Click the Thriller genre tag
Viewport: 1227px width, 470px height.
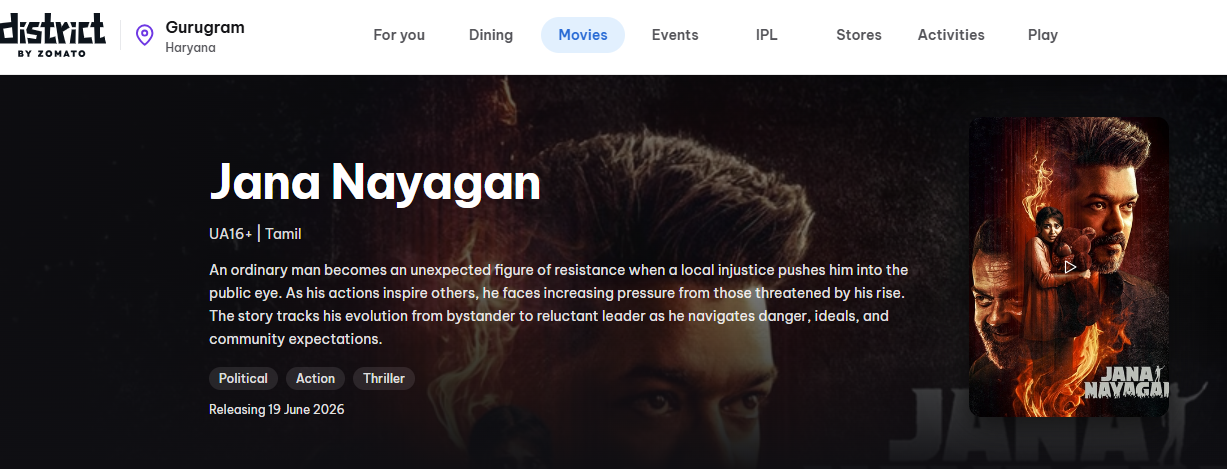pyautogui.click(x=384, y=378)
